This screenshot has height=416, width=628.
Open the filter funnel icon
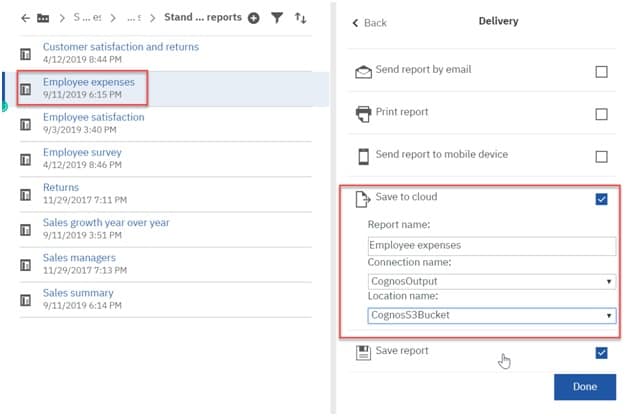[277, 18]
